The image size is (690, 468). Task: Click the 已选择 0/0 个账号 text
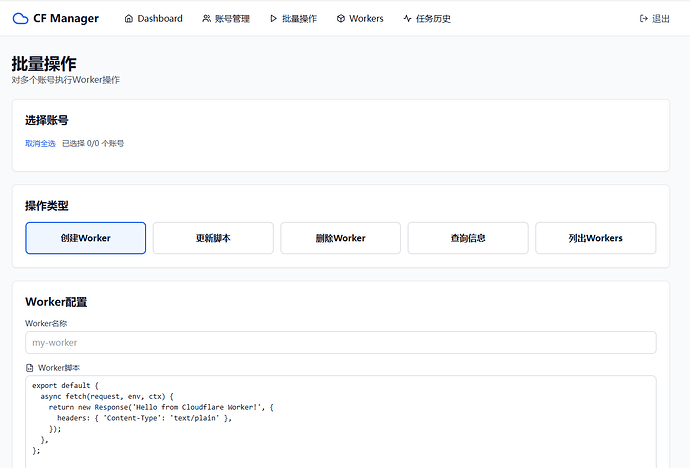pyautogui.click(x=93, y=143)
